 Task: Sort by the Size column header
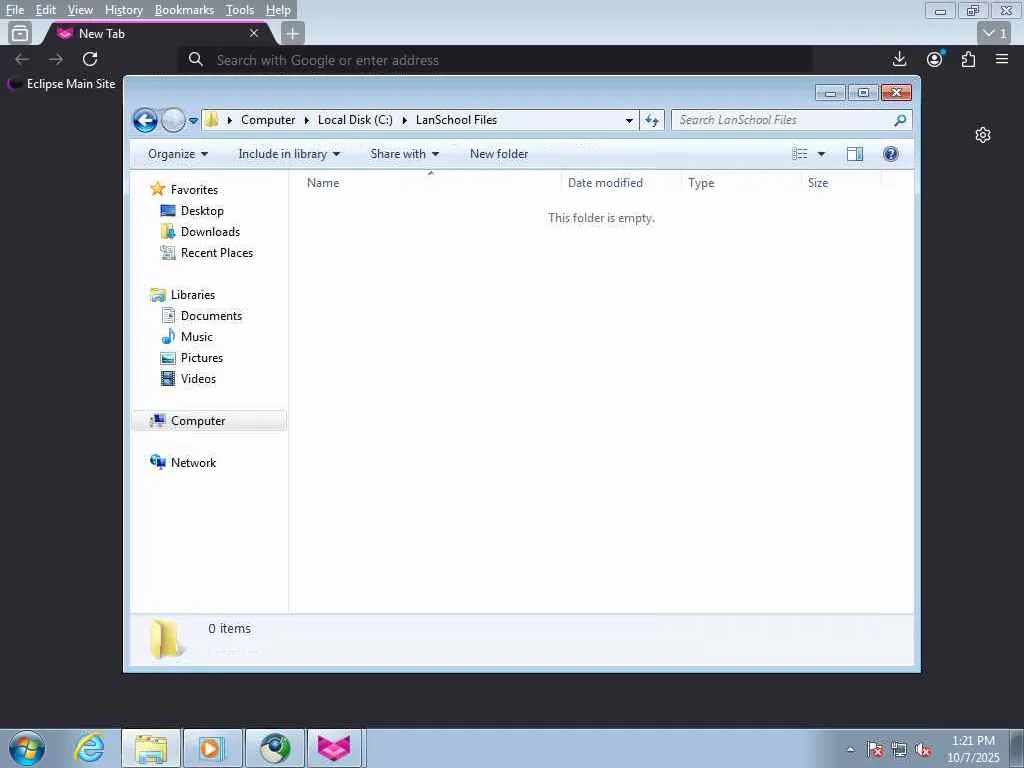(841, 183)
